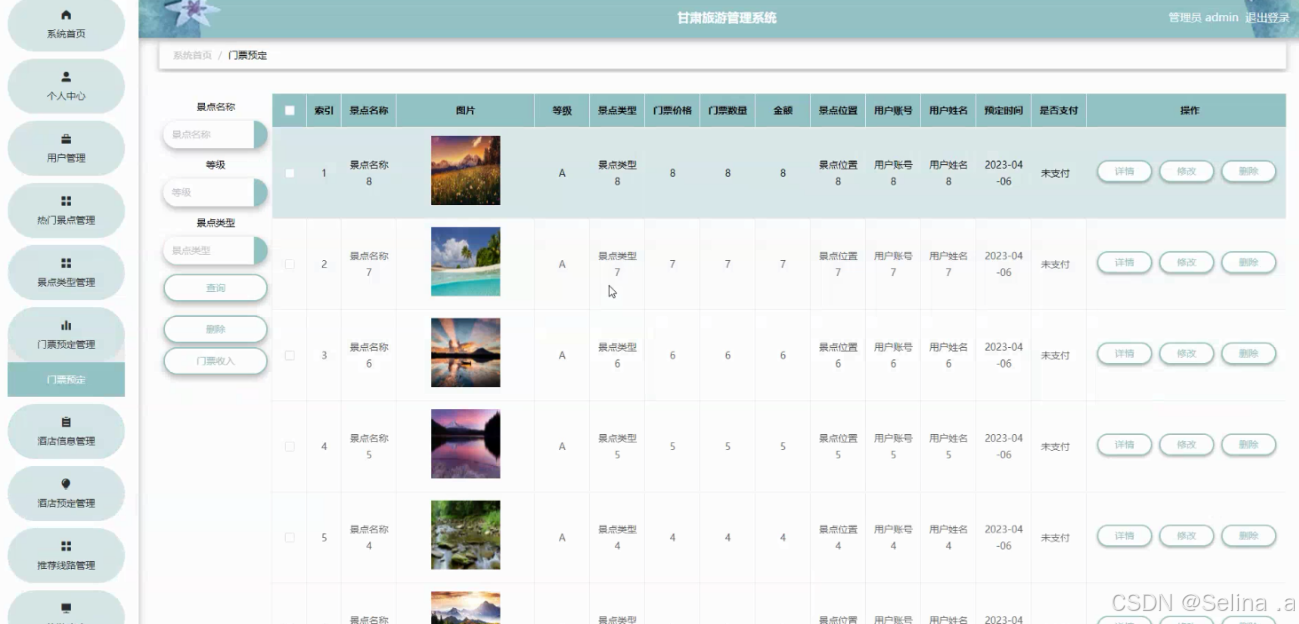The width and height of the screenshot is (1299, 624).
Task: Click 删除 in row 景点名称6
Action: pos(1248,354)
